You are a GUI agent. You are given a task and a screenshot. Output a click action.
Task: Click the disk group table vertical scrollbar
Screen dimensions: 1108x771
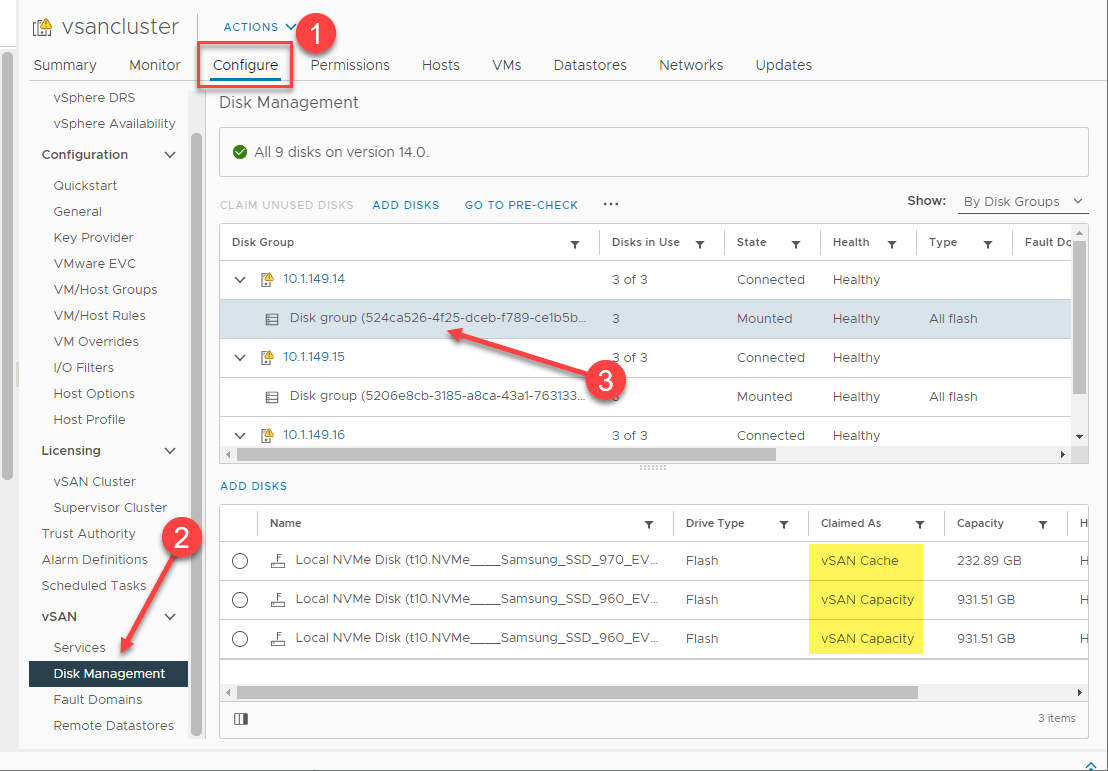click(1079, 320)
